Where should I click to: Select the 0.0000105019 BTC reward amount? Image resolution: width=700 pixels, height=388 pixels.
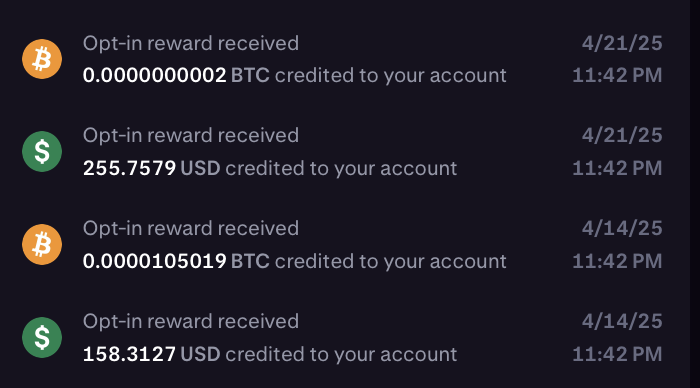coord(176,261)
